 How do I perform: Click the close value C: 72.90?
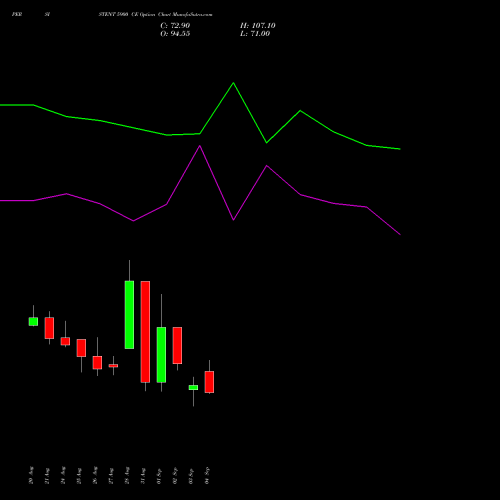point(175,26)
